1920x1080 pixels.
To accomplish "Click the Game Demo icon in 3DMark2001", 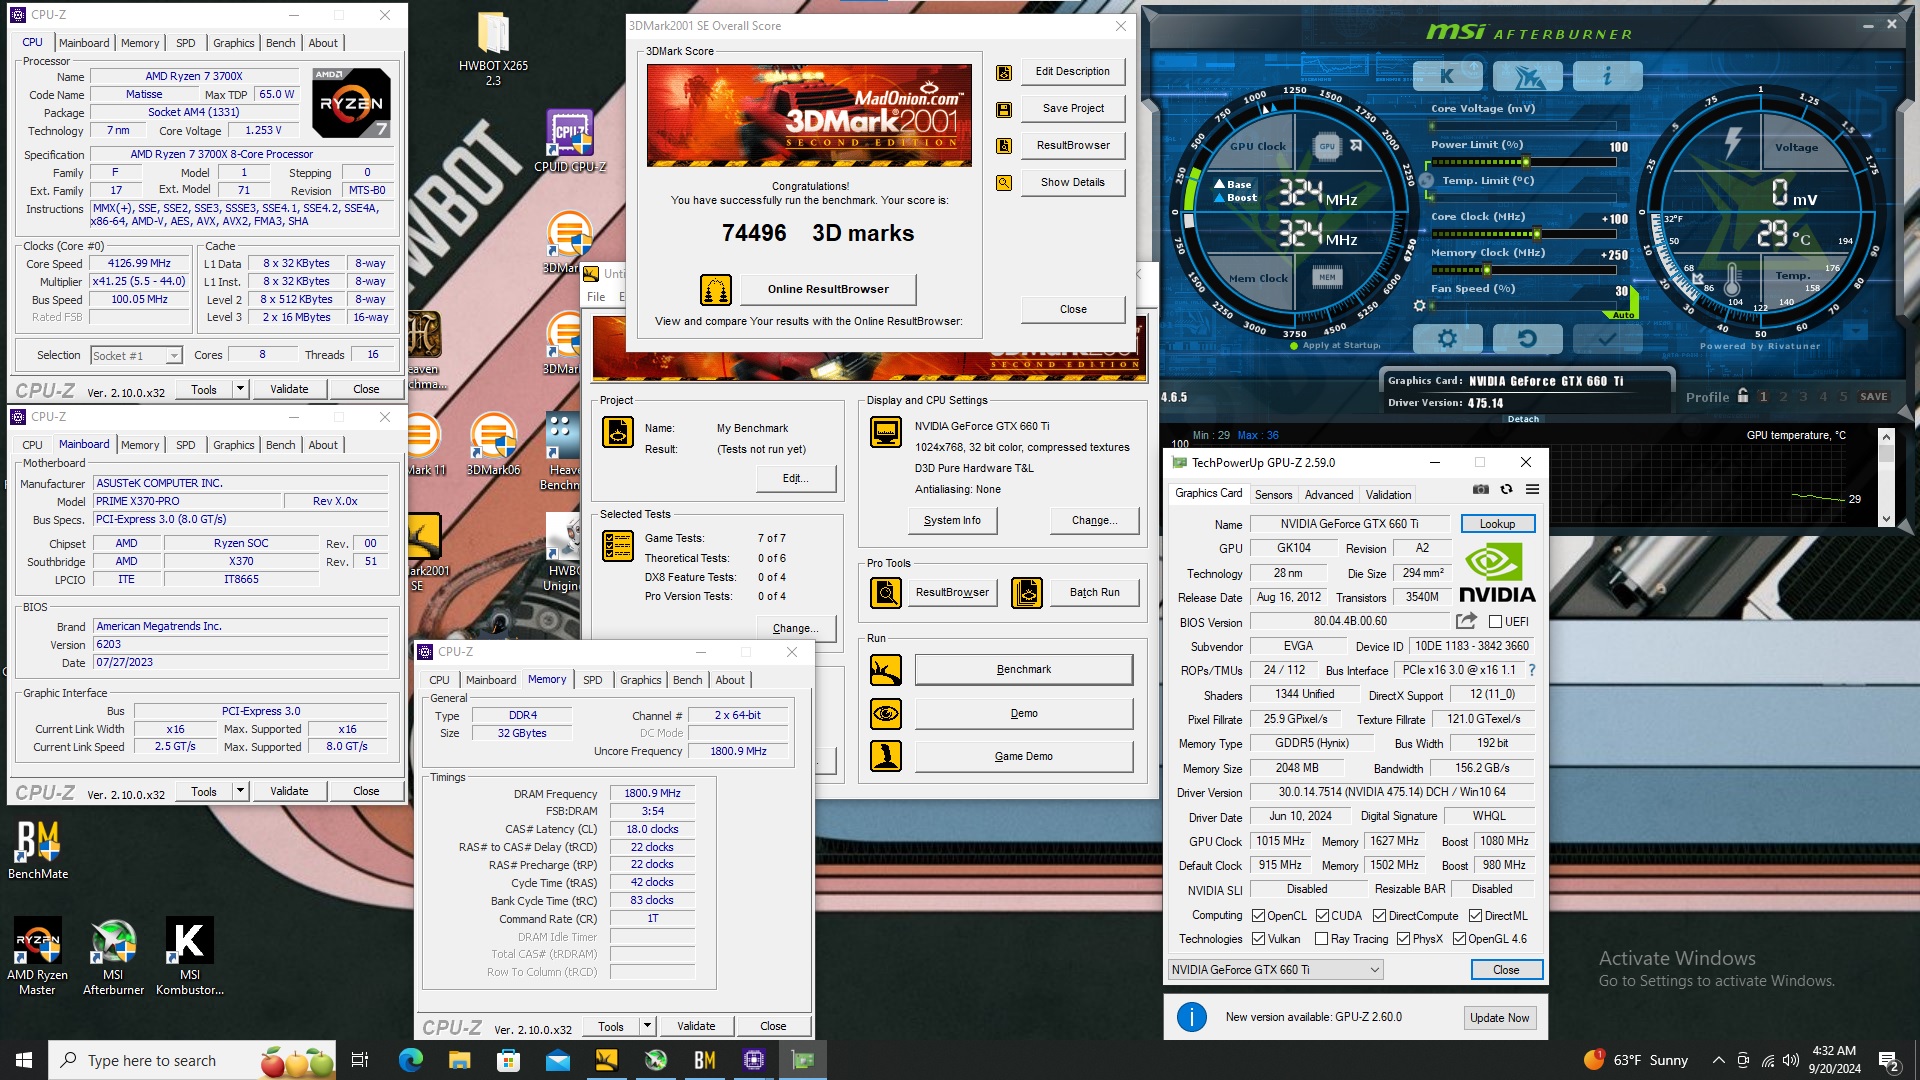I will click(886, 757).
